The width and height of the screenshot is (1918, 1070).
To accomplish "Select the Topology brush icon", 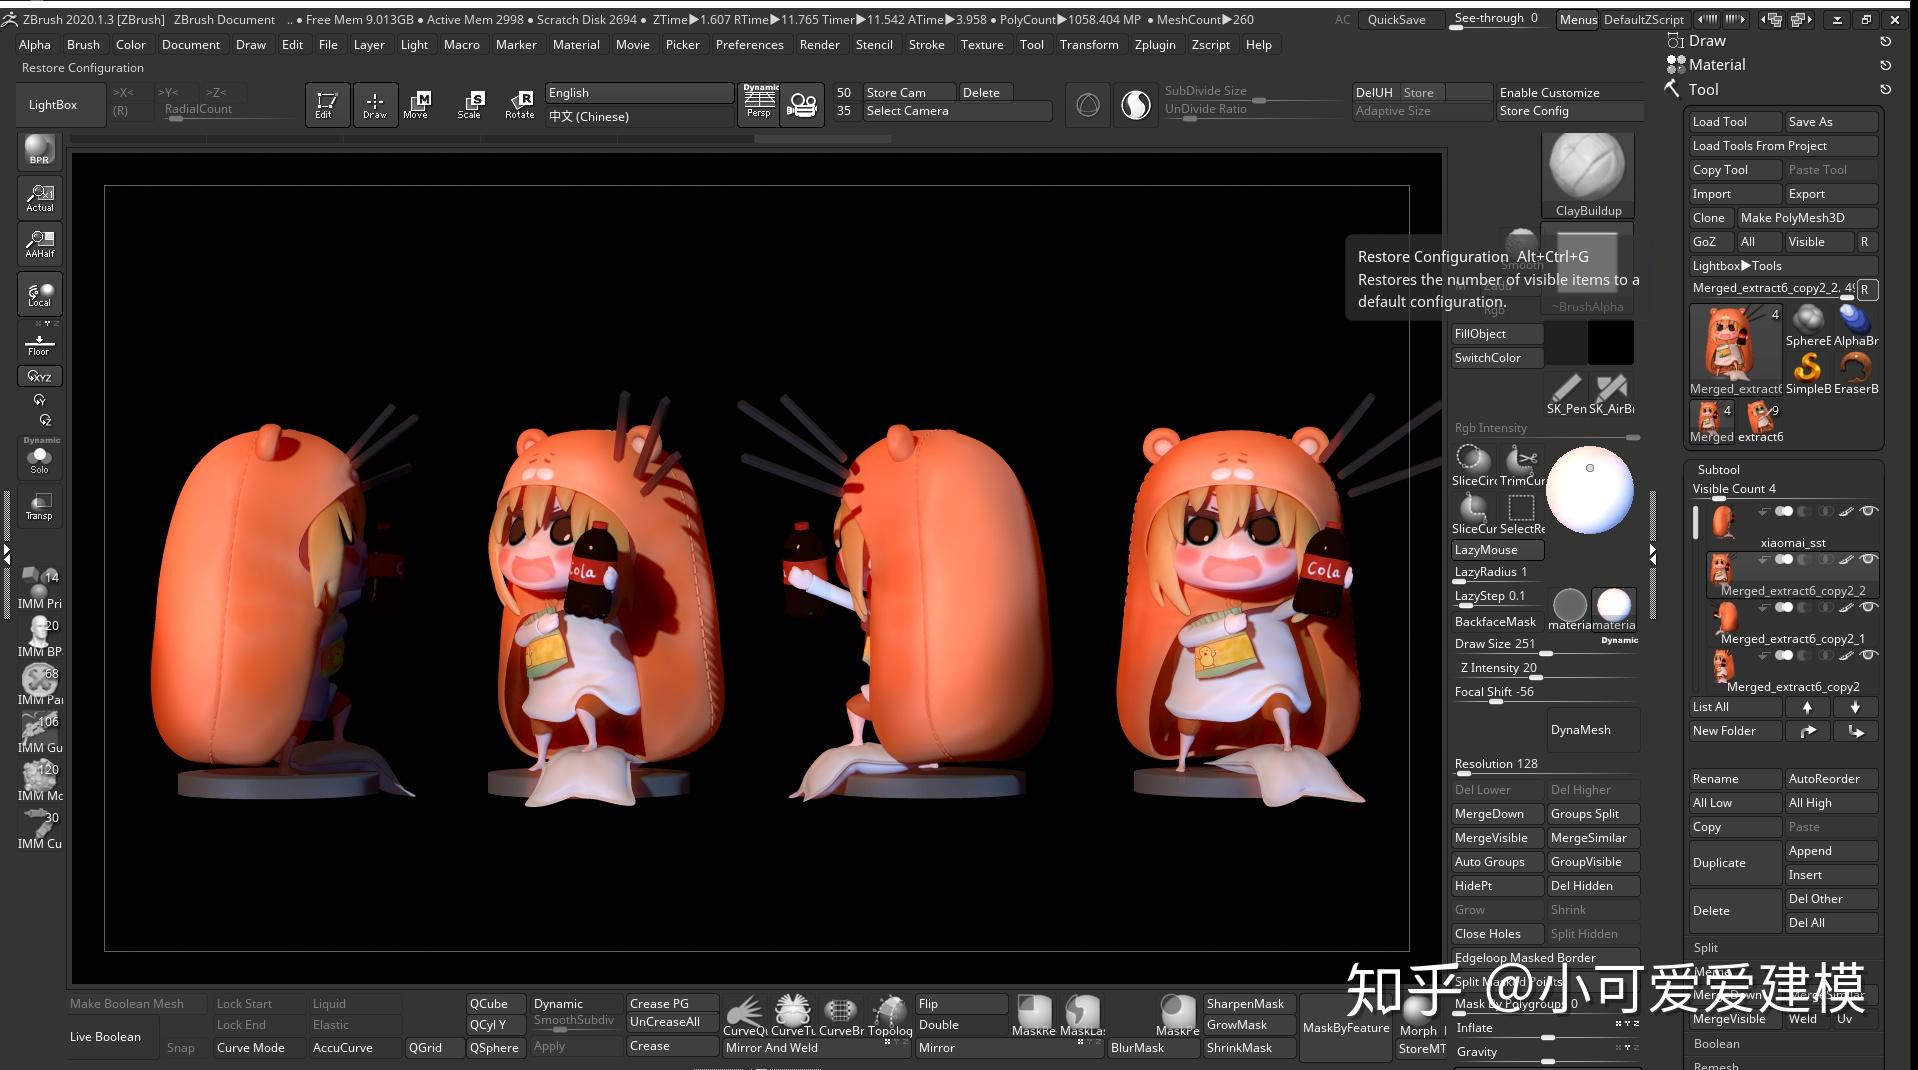I will (x=889, y=1015).
